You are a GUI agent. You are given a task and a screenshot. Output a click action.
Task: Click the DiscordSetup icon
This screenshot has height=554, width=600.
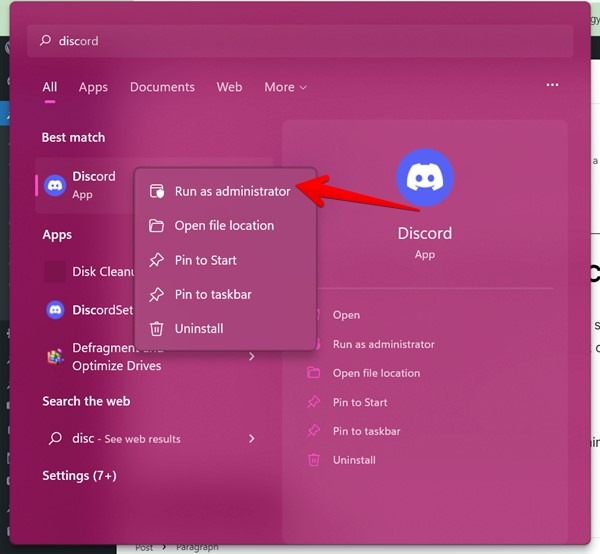tap(55, 310)
